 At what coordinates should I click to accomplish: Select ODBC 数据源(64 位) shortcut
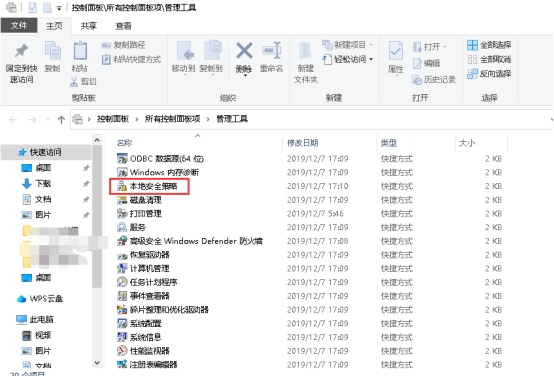[x=160, y=159]
